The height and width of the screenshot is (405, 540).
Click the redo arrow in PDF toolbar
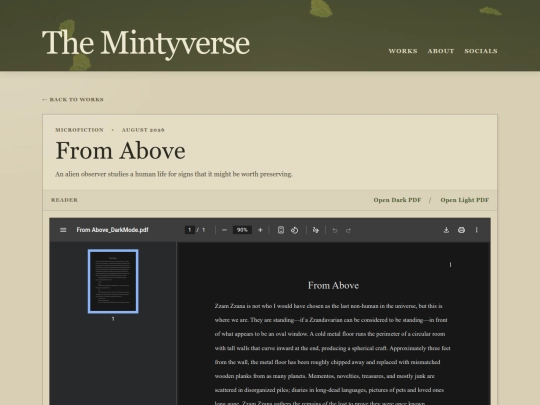coord(348,230)
